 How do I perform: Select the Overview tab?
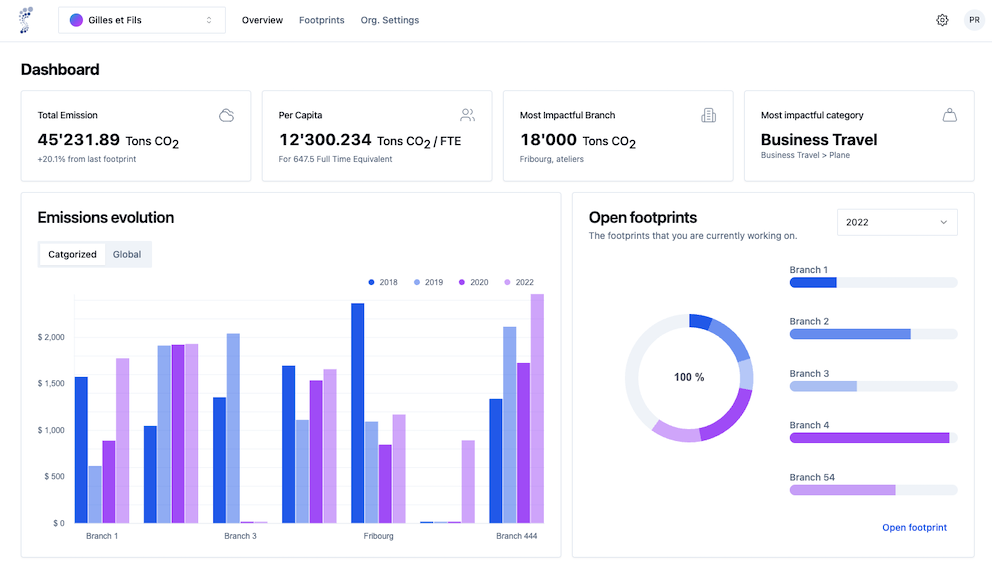tap(262, 20)
